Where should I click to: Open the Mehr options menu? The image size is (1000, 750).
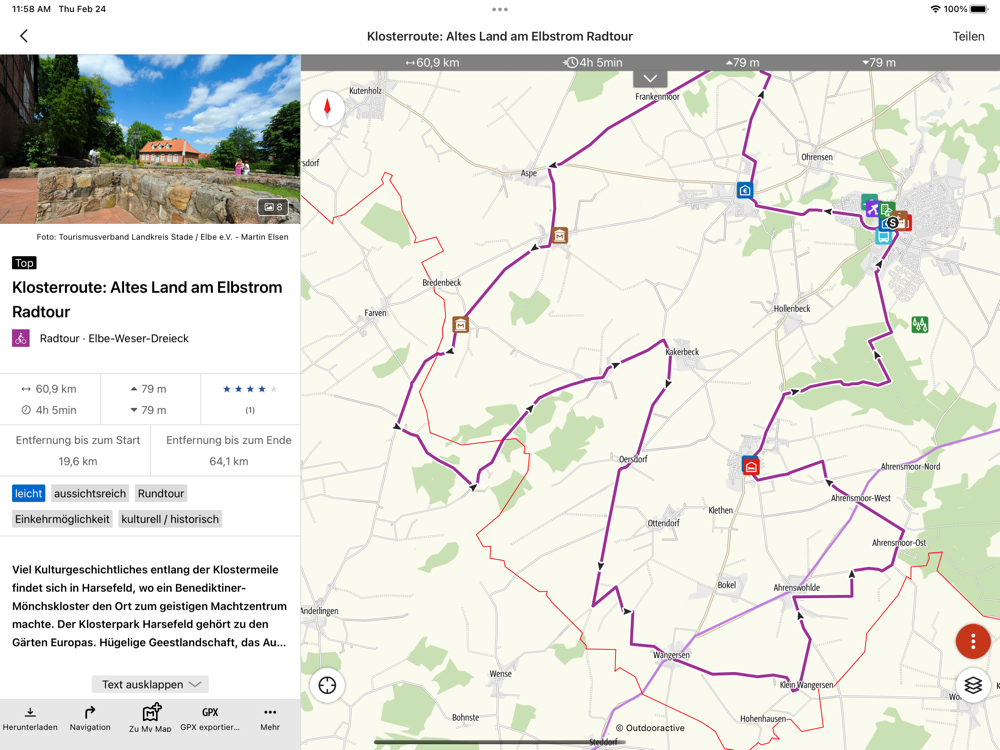point(270,718)
